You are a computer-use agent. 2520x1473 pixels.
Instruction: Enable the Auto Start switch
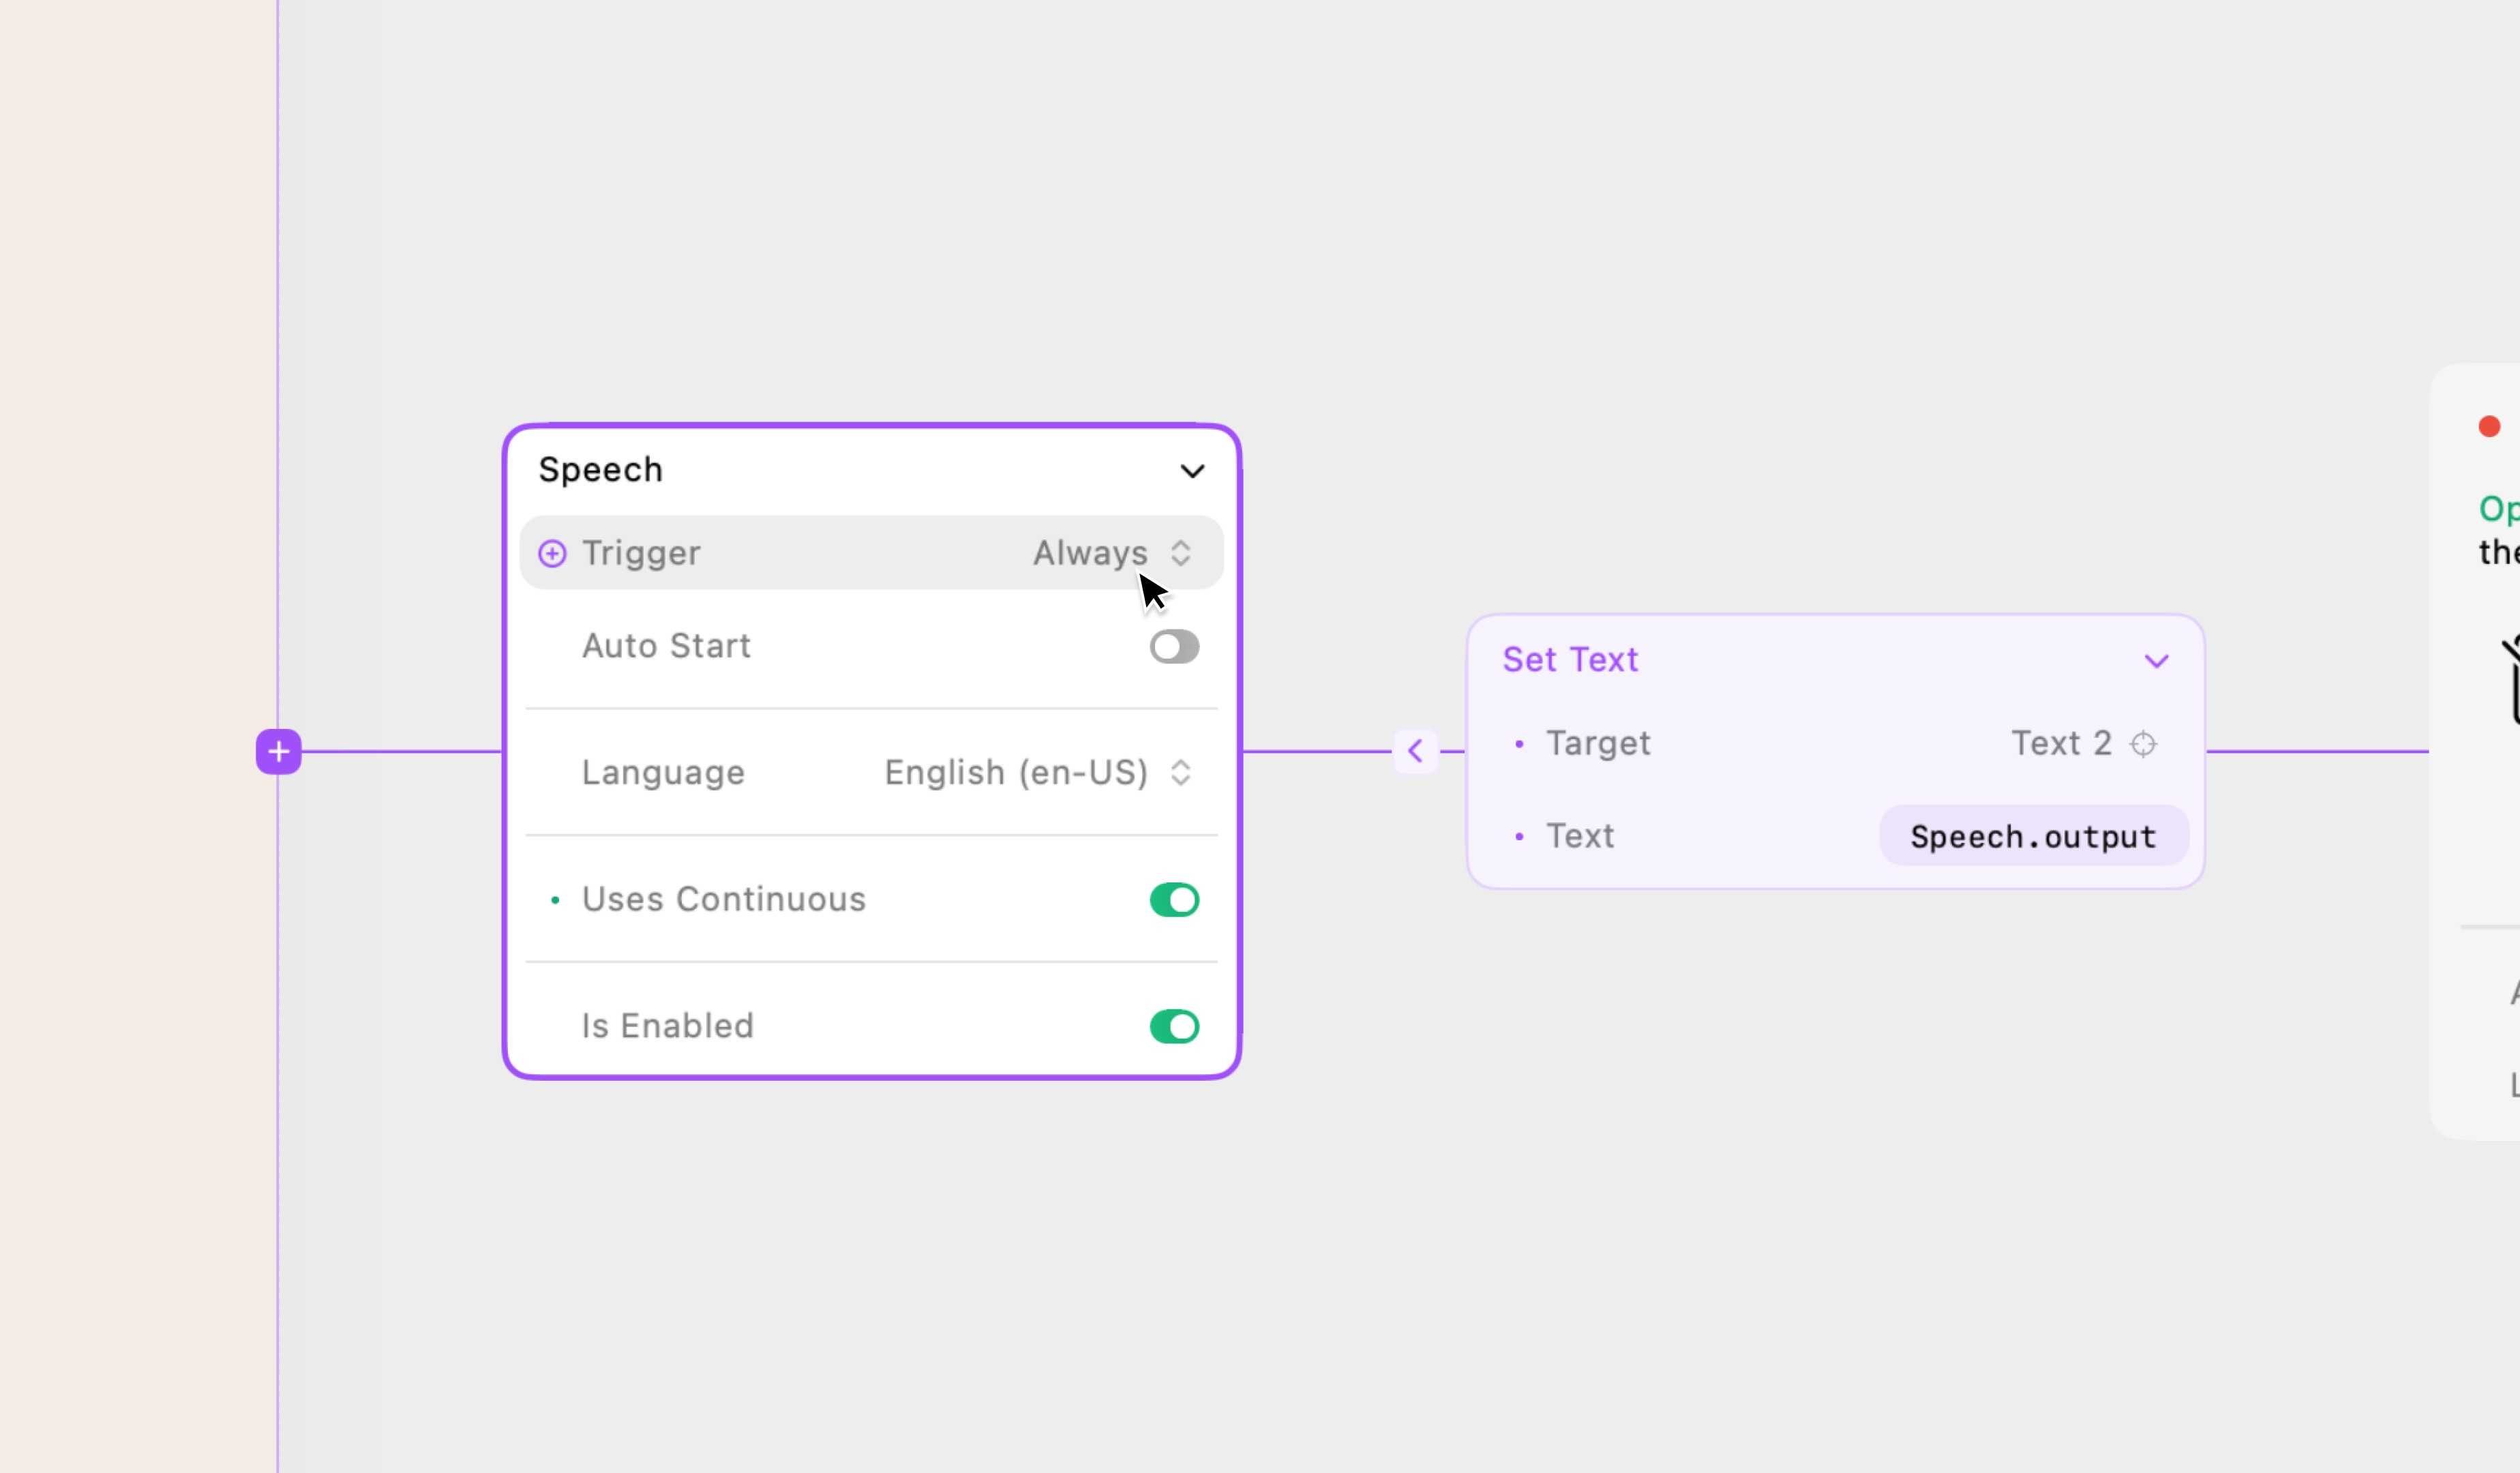[x=1174, y=647]
